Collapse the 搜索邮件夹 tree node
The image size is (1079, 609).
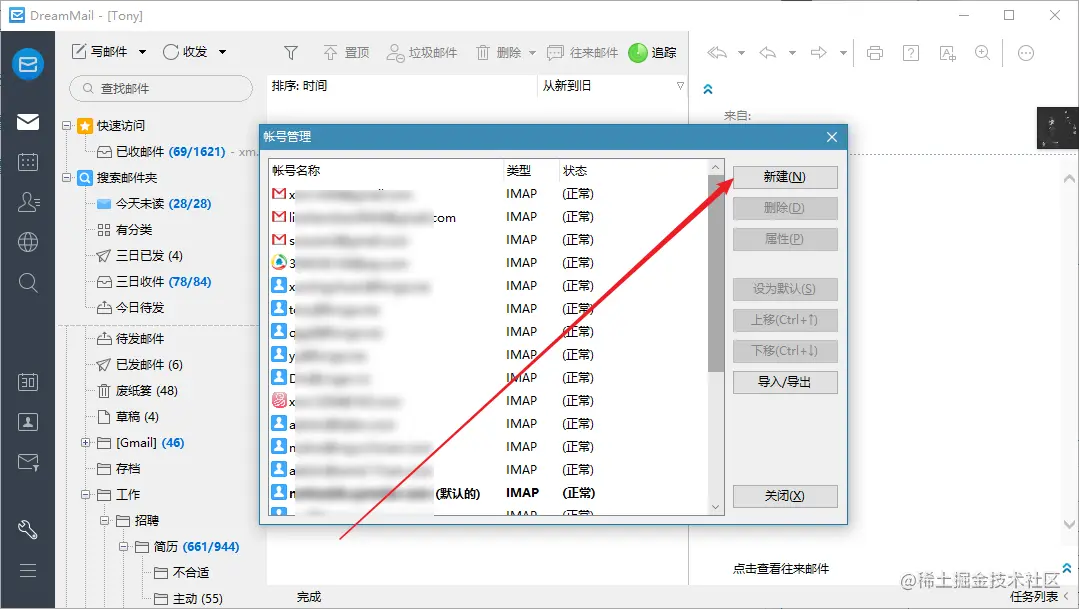67,178
